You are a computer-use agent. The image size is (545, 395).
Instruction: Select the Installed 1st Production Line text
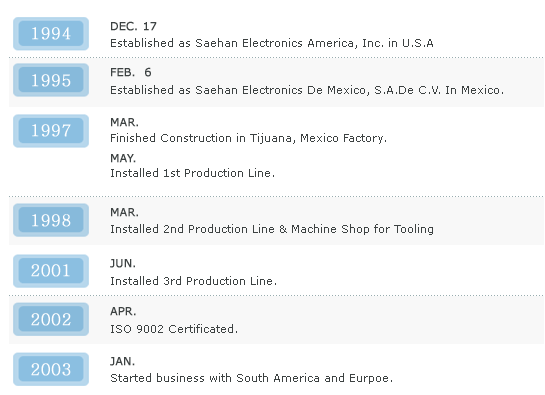point(193,173)
